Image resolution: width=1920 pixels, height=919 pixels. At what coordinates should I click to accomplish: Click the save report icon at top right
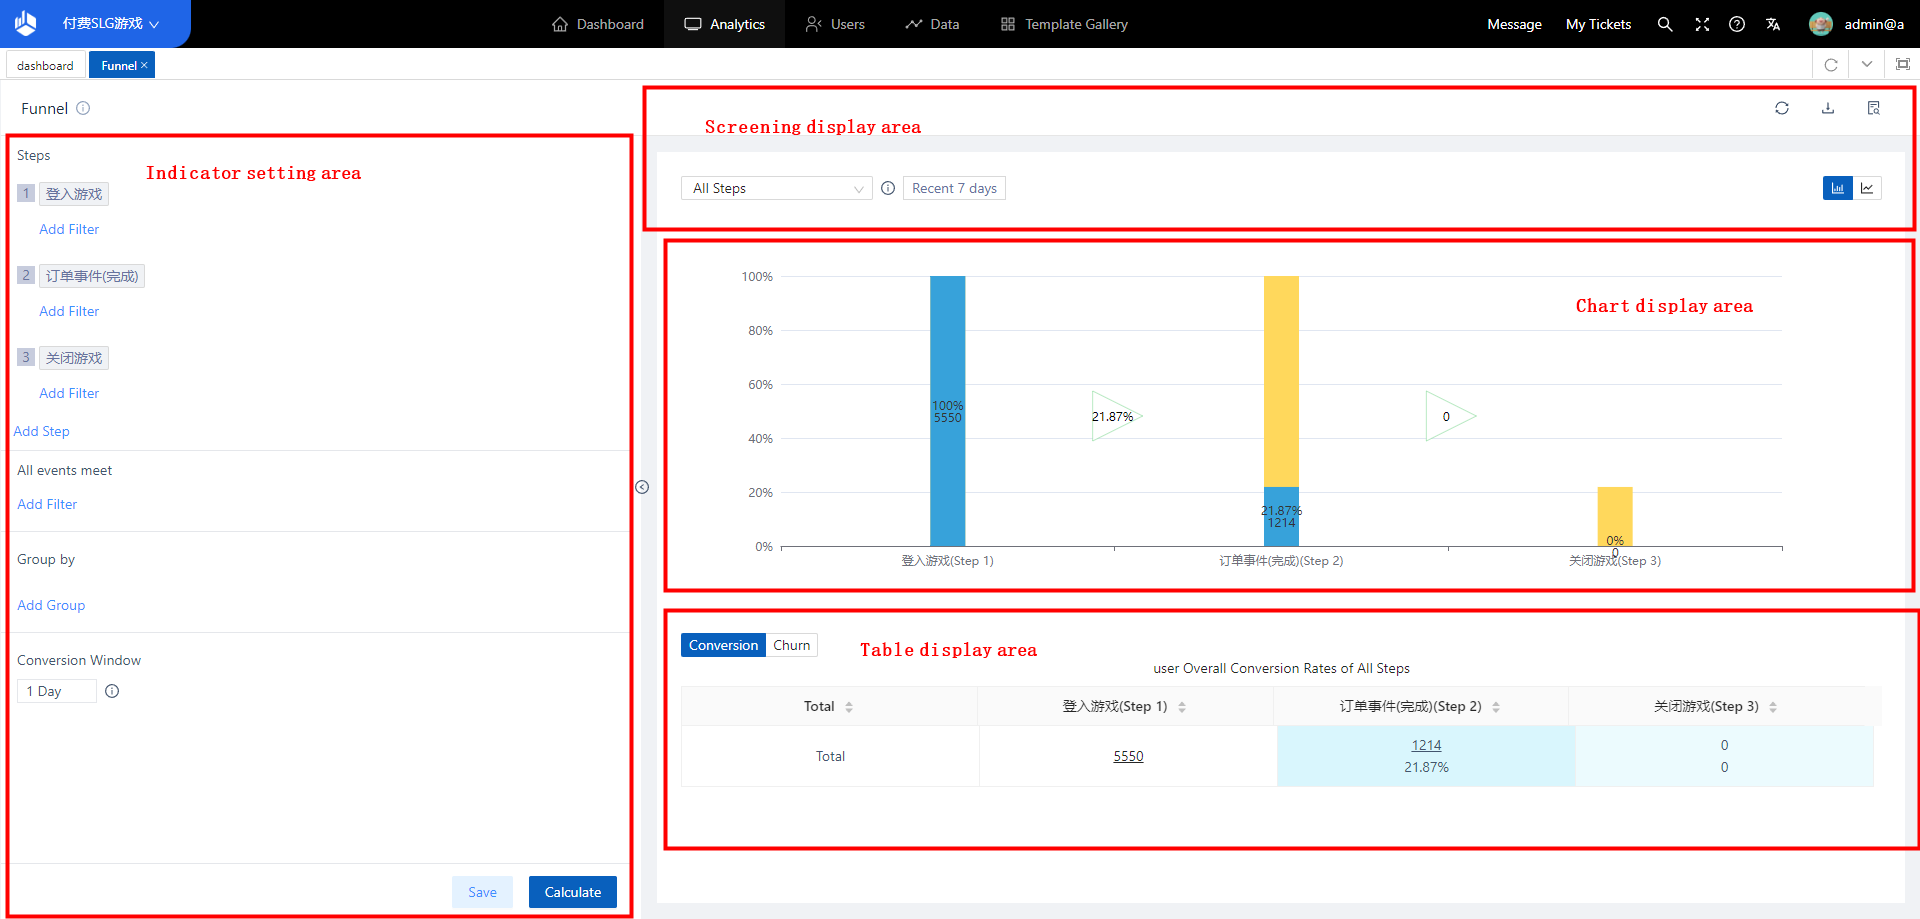point(1873,108)
